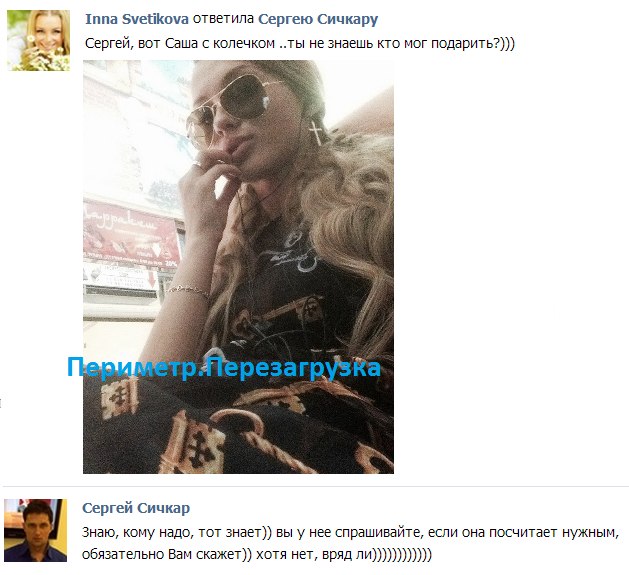Open Сергей Сичкар's avatar picture
The height and width of the screenshot is (575, 629).
36,530
